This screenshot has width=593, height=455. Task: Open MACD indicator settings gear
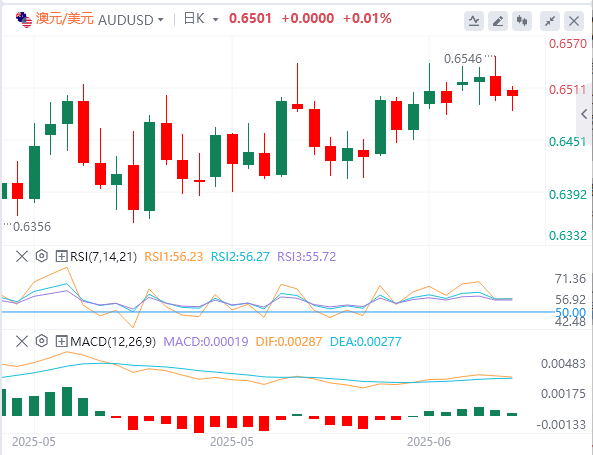click(42, 341)
